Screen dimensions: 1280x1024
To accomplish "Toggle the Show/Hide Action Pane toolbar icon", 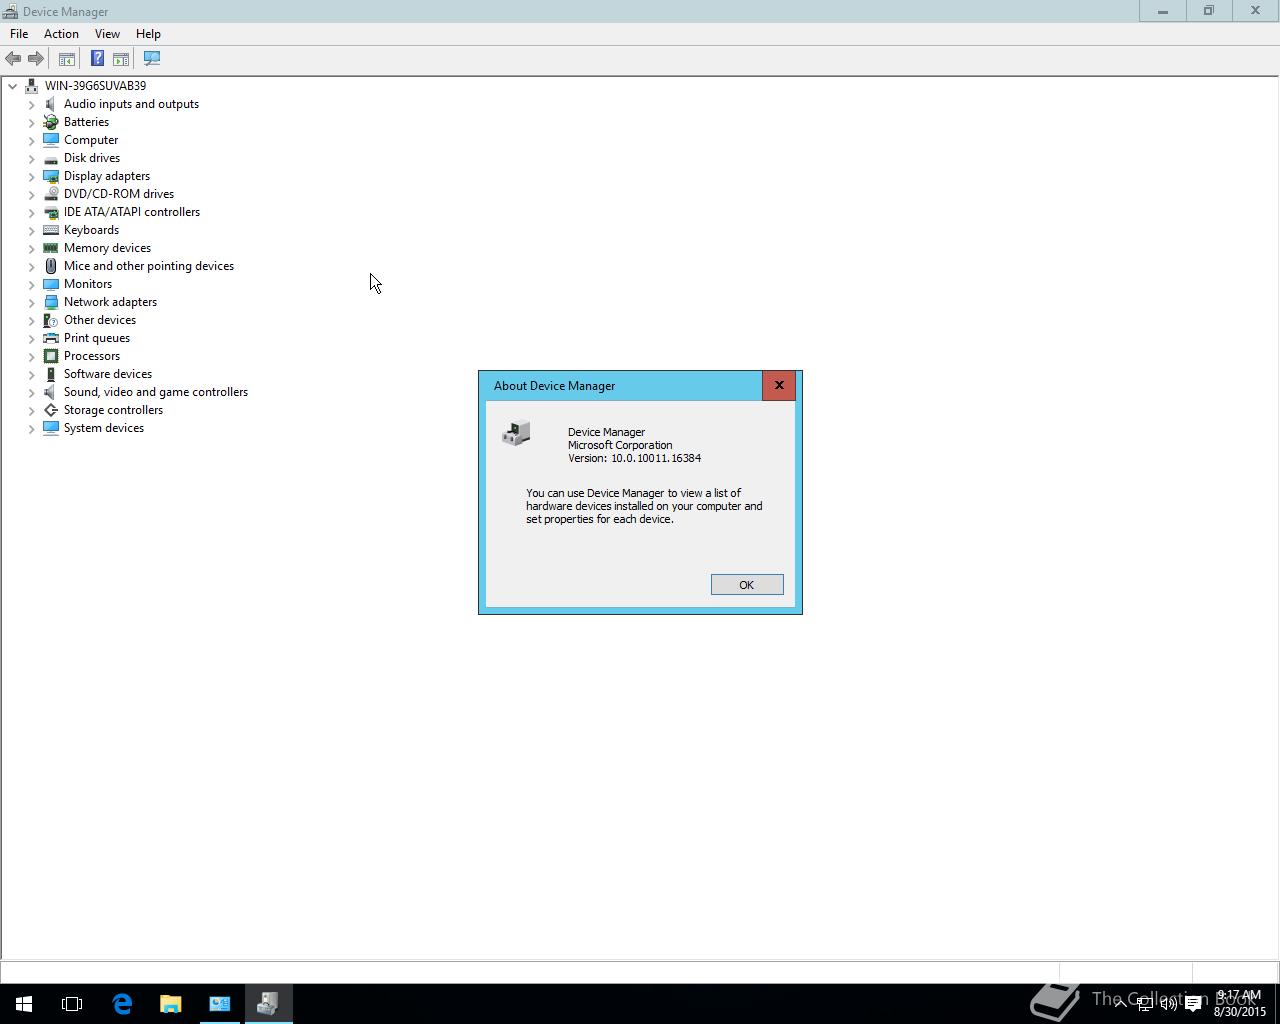I will click(121, 59).
